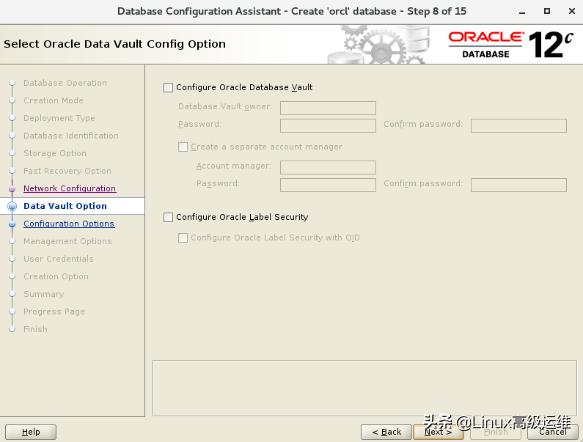Screen dimensions: 583x442
Task: Open the Network Configuration step link
Action: tap(70, 188)
